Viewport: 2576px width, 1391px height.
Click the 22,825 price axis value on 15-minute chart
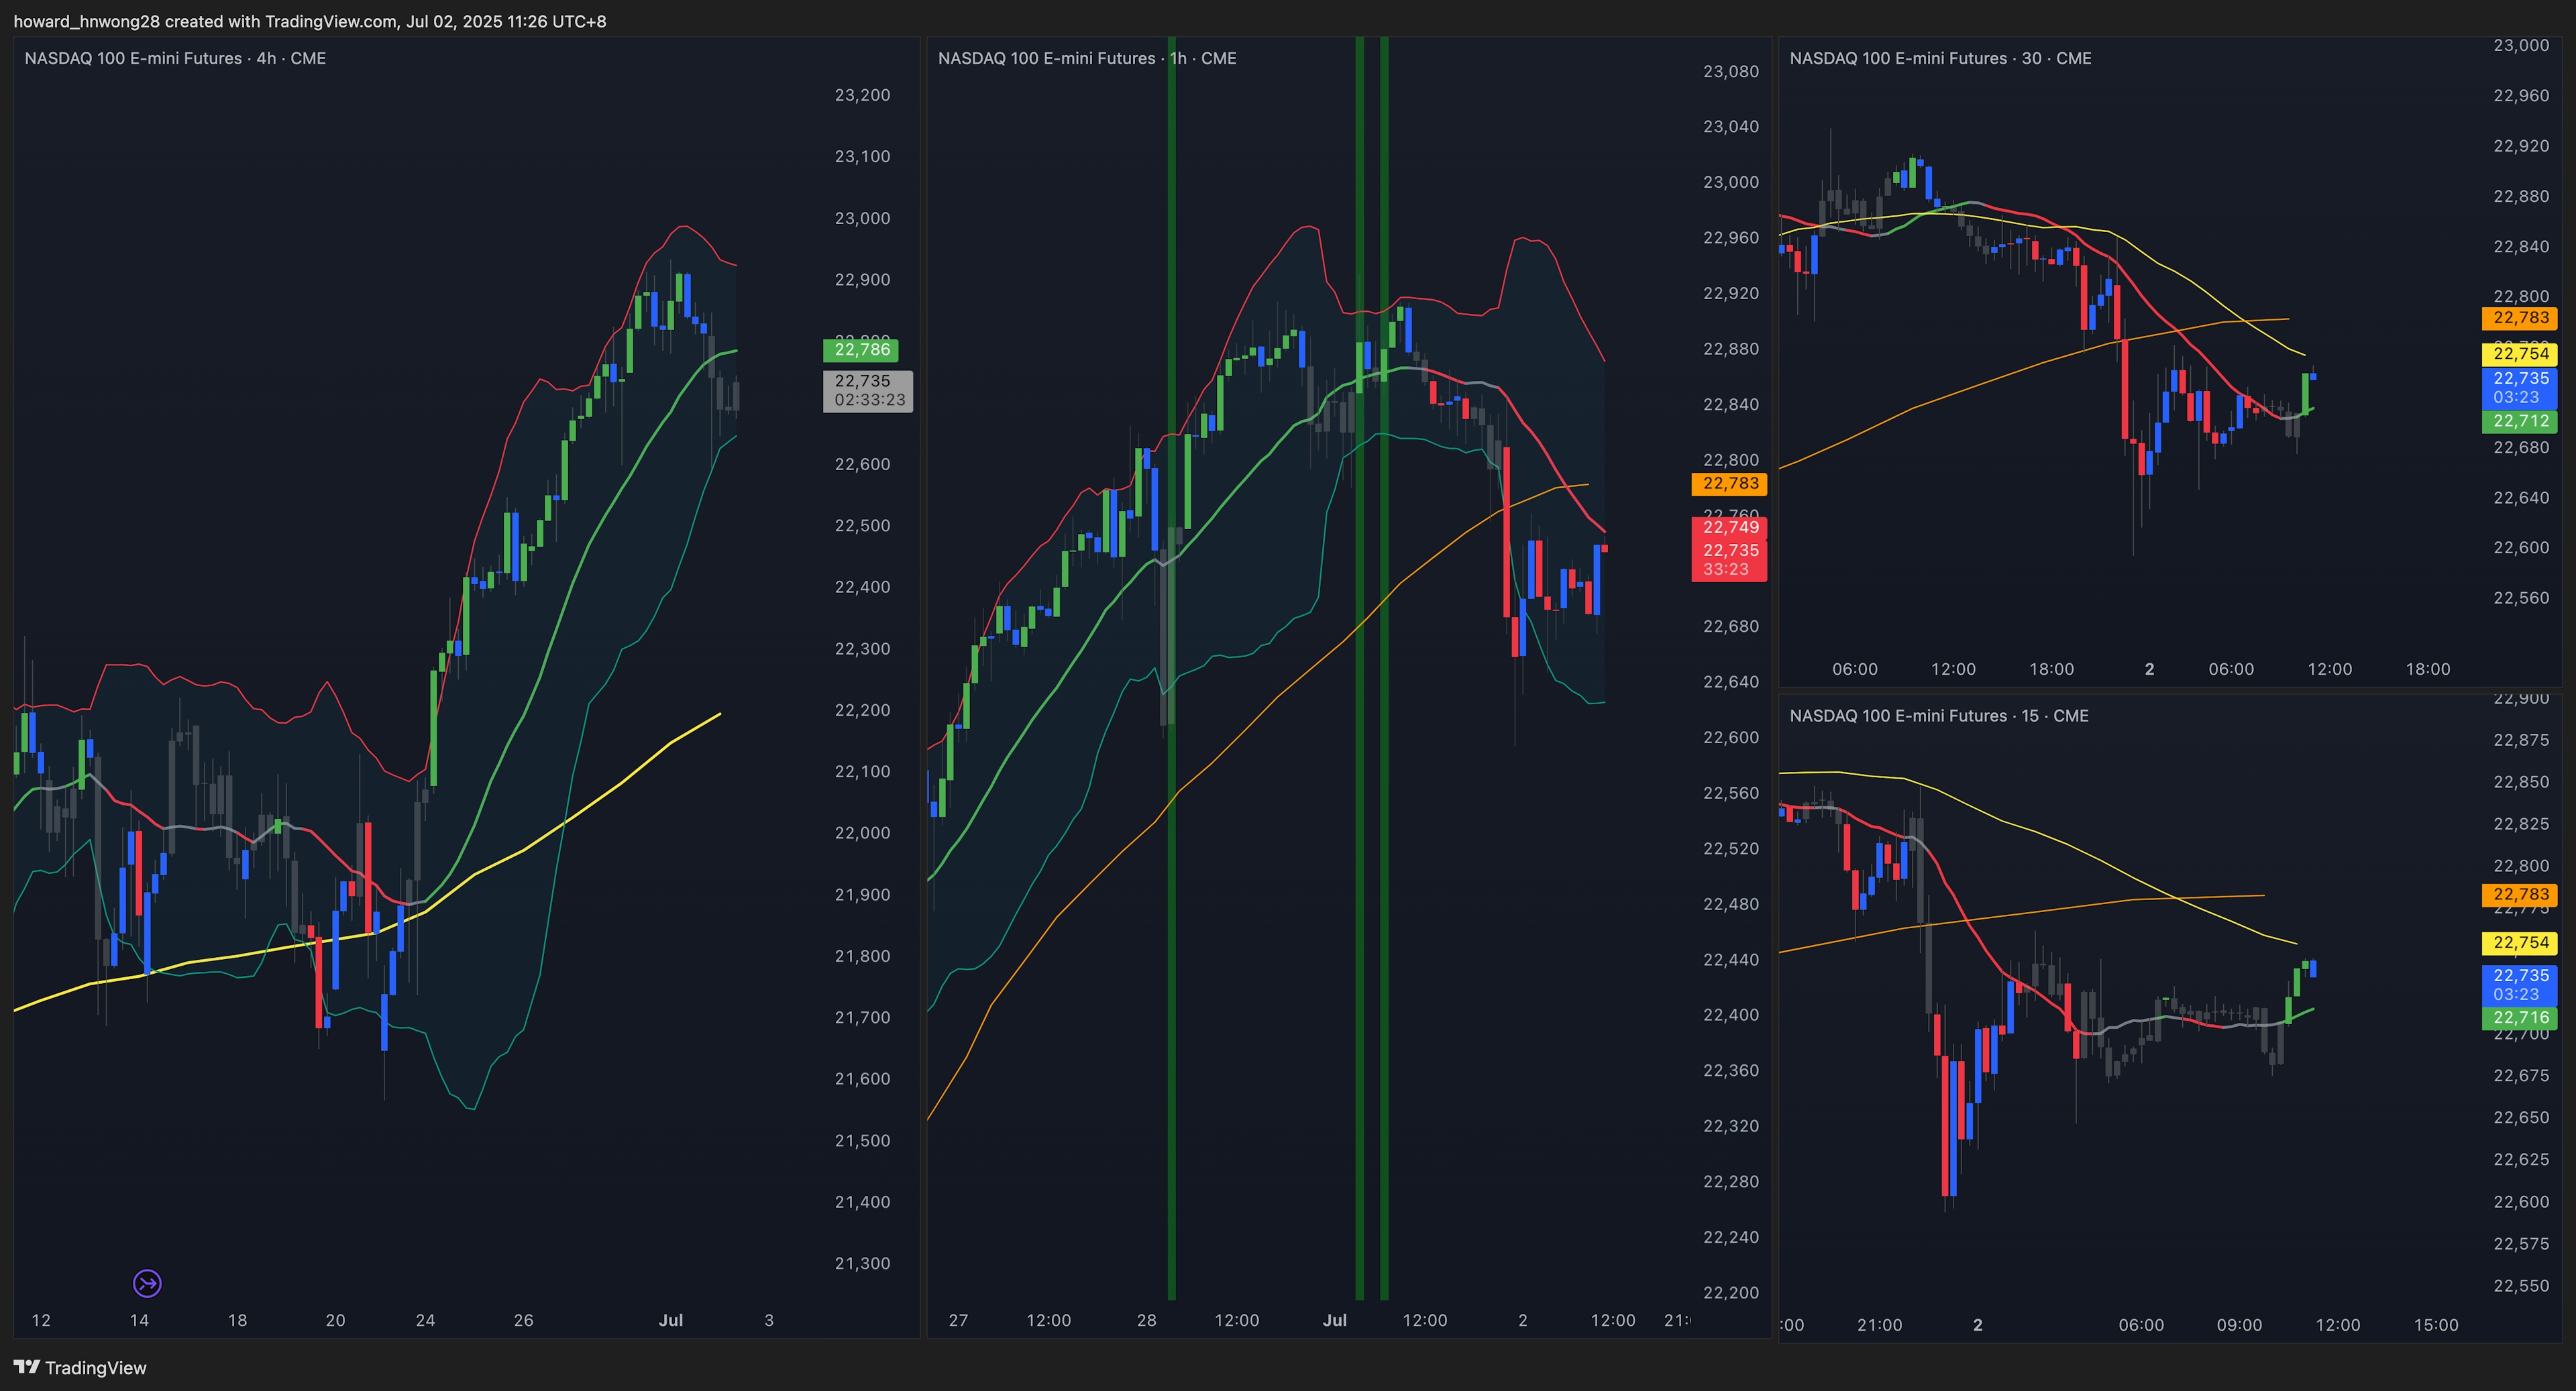pos(2521,824)
